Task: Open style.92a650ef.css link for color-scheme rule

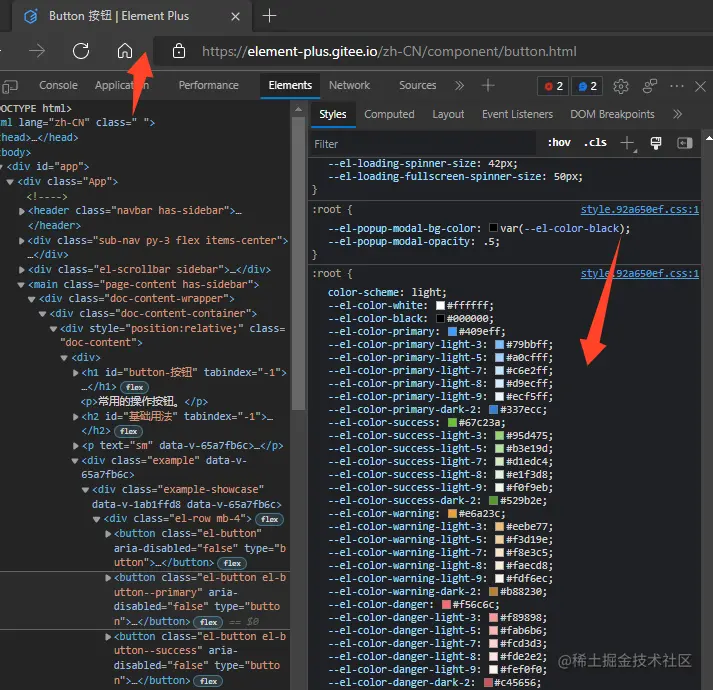Action: tap(639, 274)
